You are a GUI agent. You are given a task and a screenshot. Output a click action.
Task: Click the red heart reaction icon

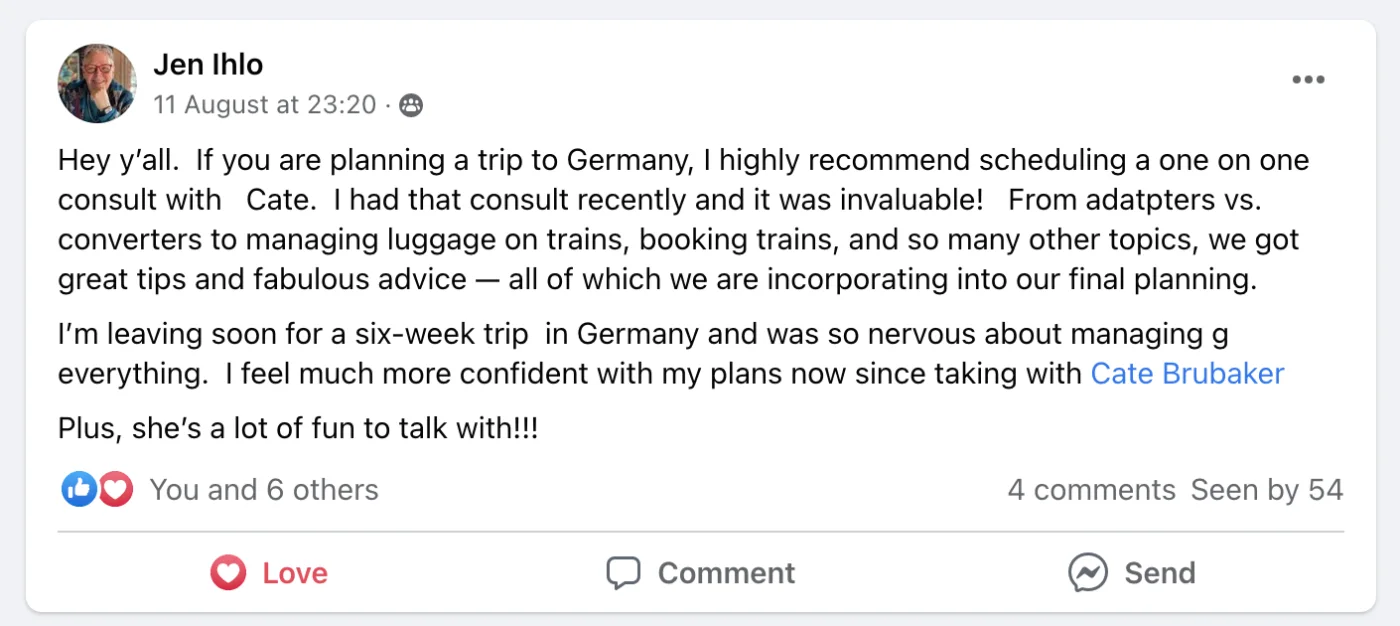(x=116, y=489)
